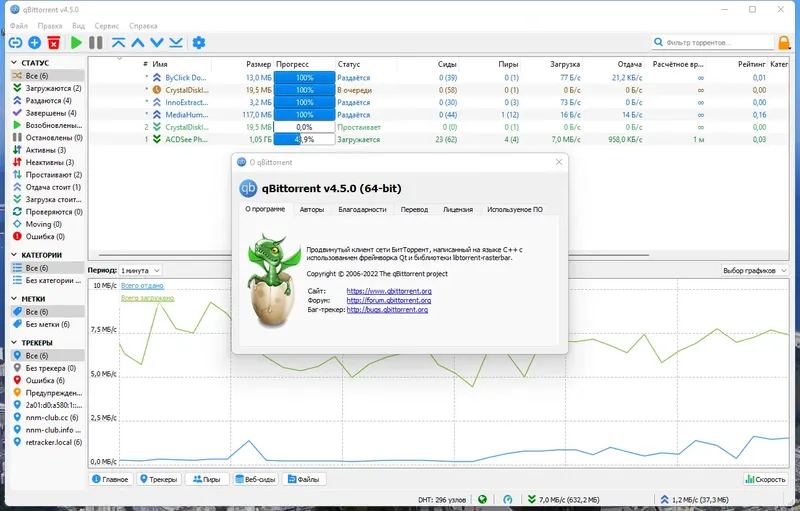Filter by Проверяются (0) status
The height and width of the screenshot is (511, 800).
click(x=47, y=212)
